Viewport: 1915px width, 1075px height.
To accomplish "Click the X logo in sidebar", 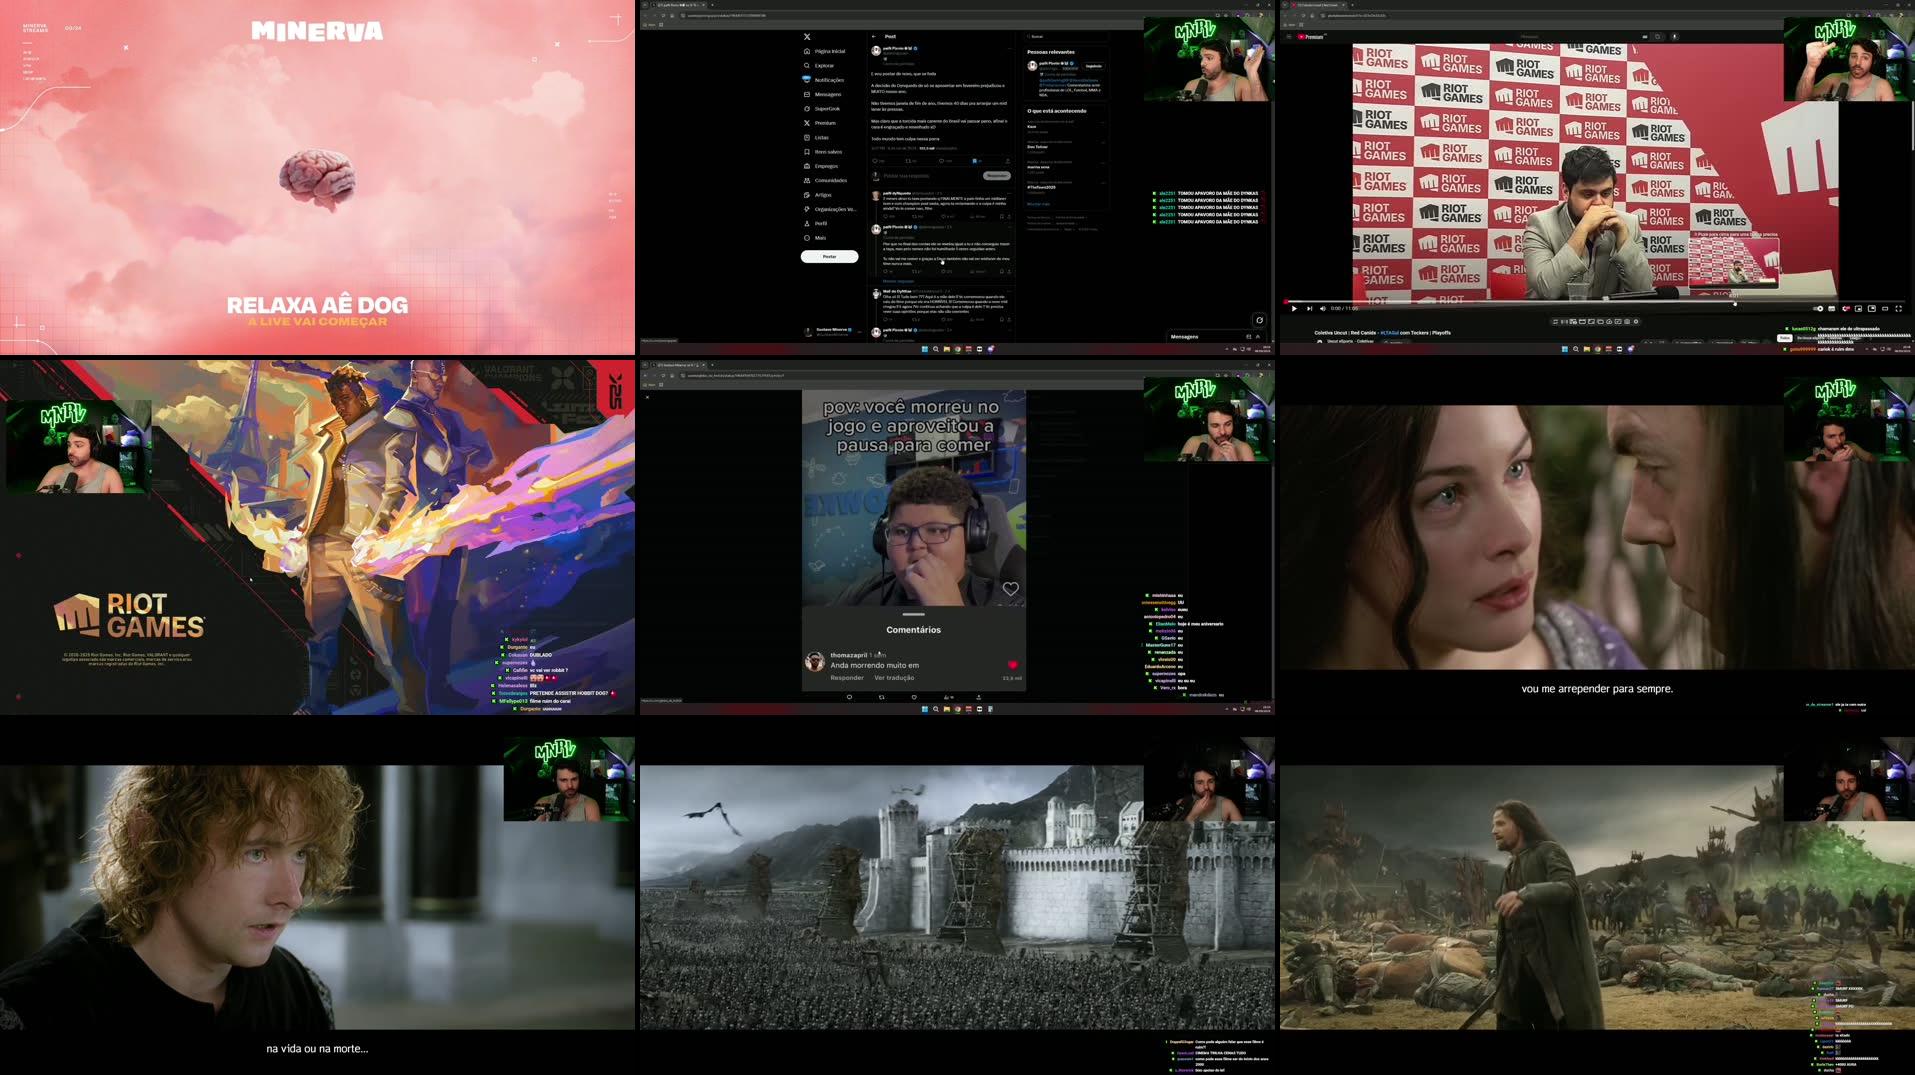I will click(807, 37).
